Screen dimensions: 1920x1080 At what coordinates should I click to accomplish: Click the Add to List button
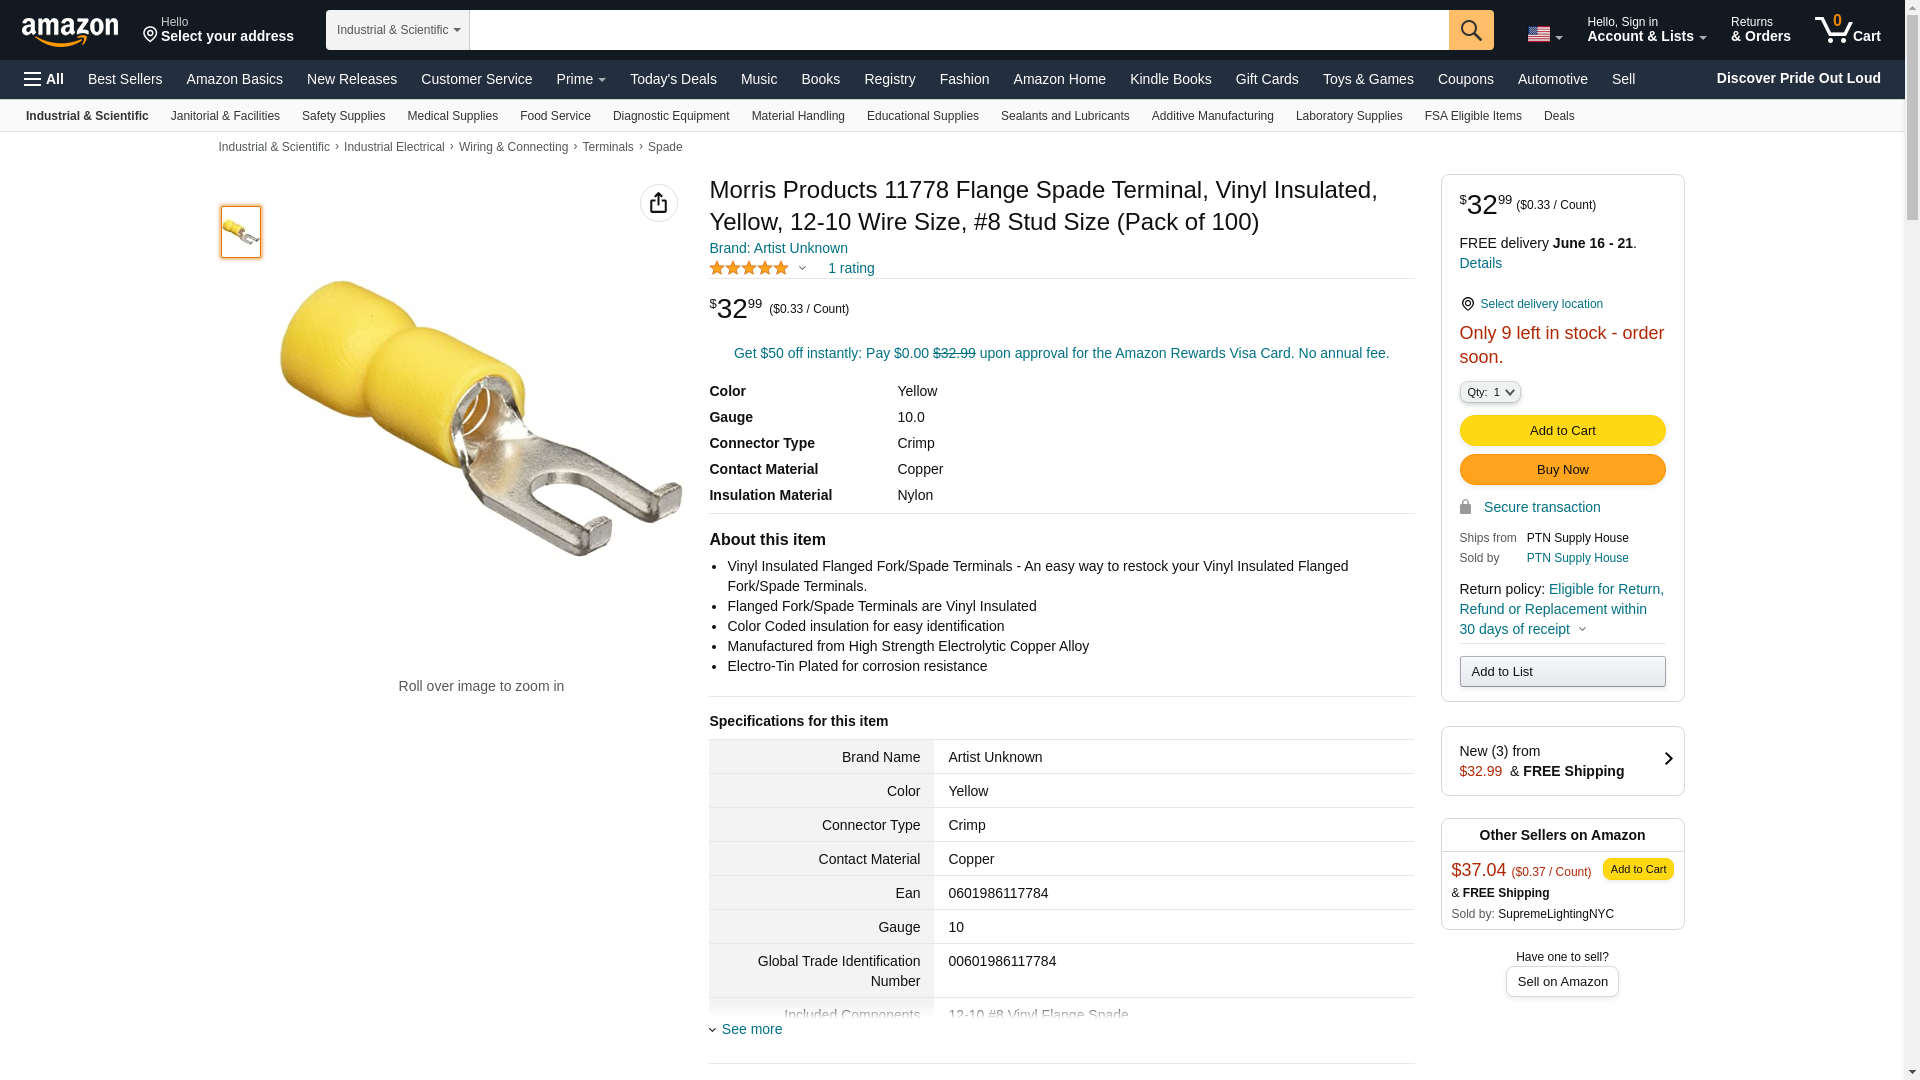(x=1562, y=672)
